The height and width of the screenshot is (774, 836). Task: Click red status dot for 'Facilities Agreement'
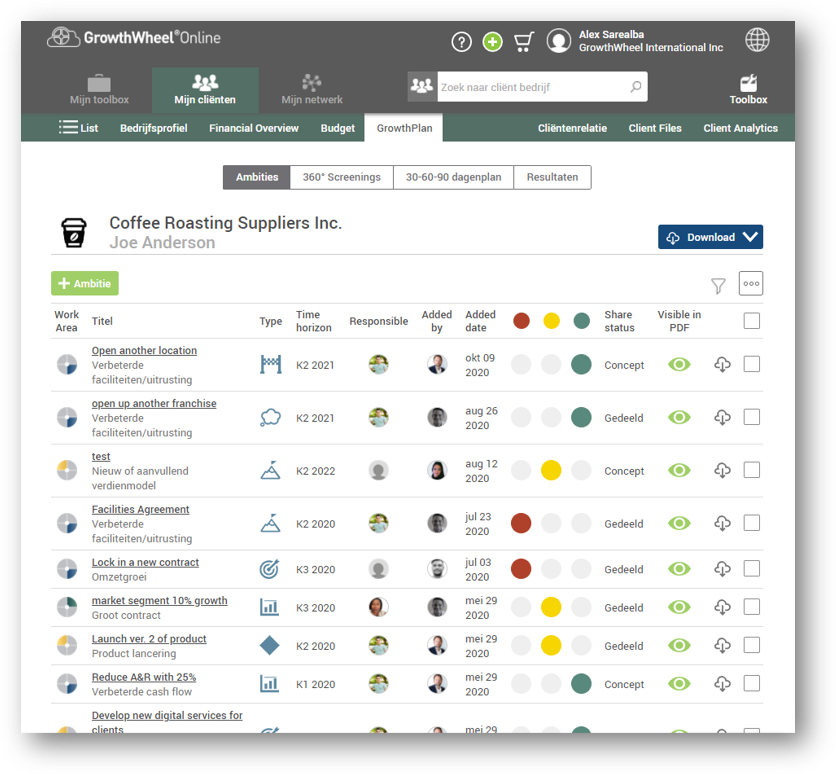click(521, 523)
